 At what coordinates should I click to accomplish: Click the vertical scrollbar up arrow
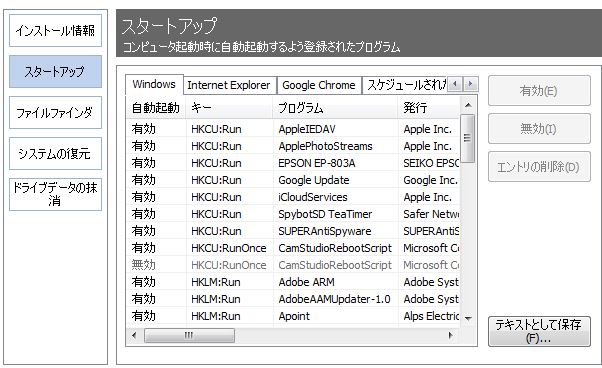(468, 105)
